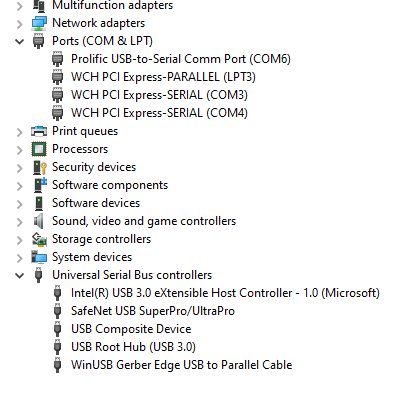This screenshot has width=405, height=415.
Task: Click the Storage controllers icon
Action: (39, 239)
